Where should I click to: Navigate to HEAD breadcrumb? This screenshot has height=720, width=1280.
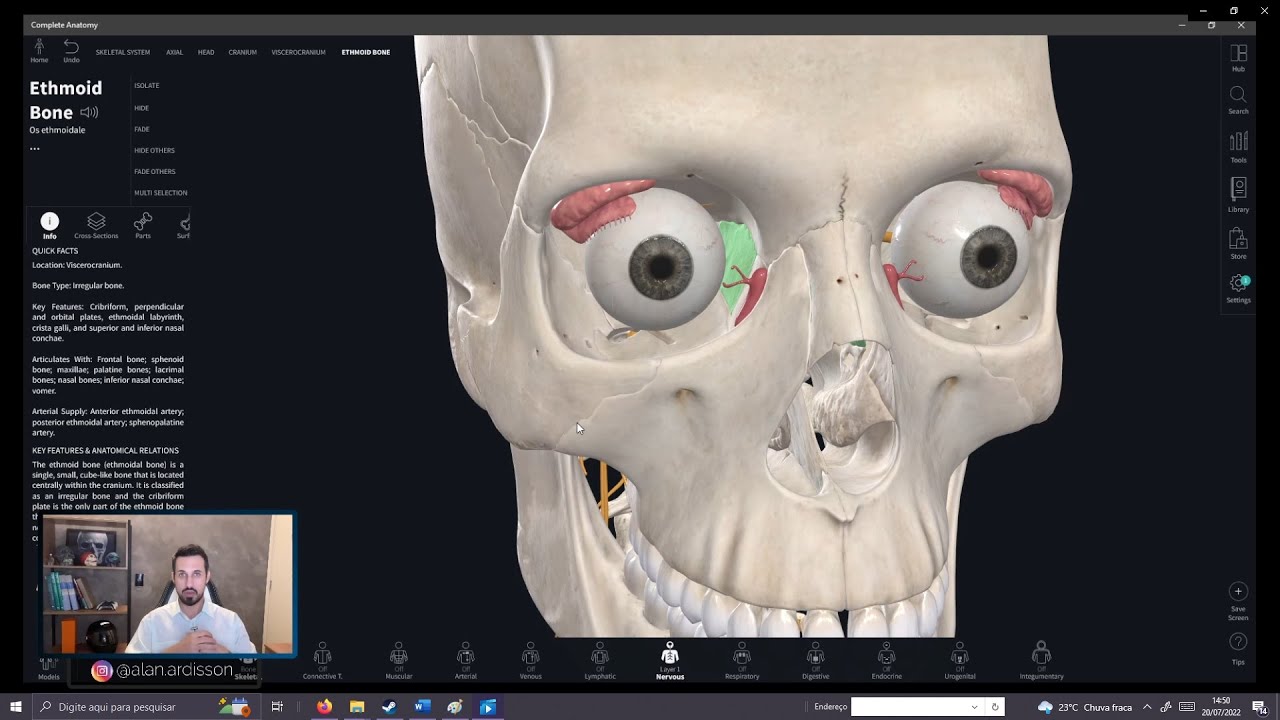click(206, 52)
